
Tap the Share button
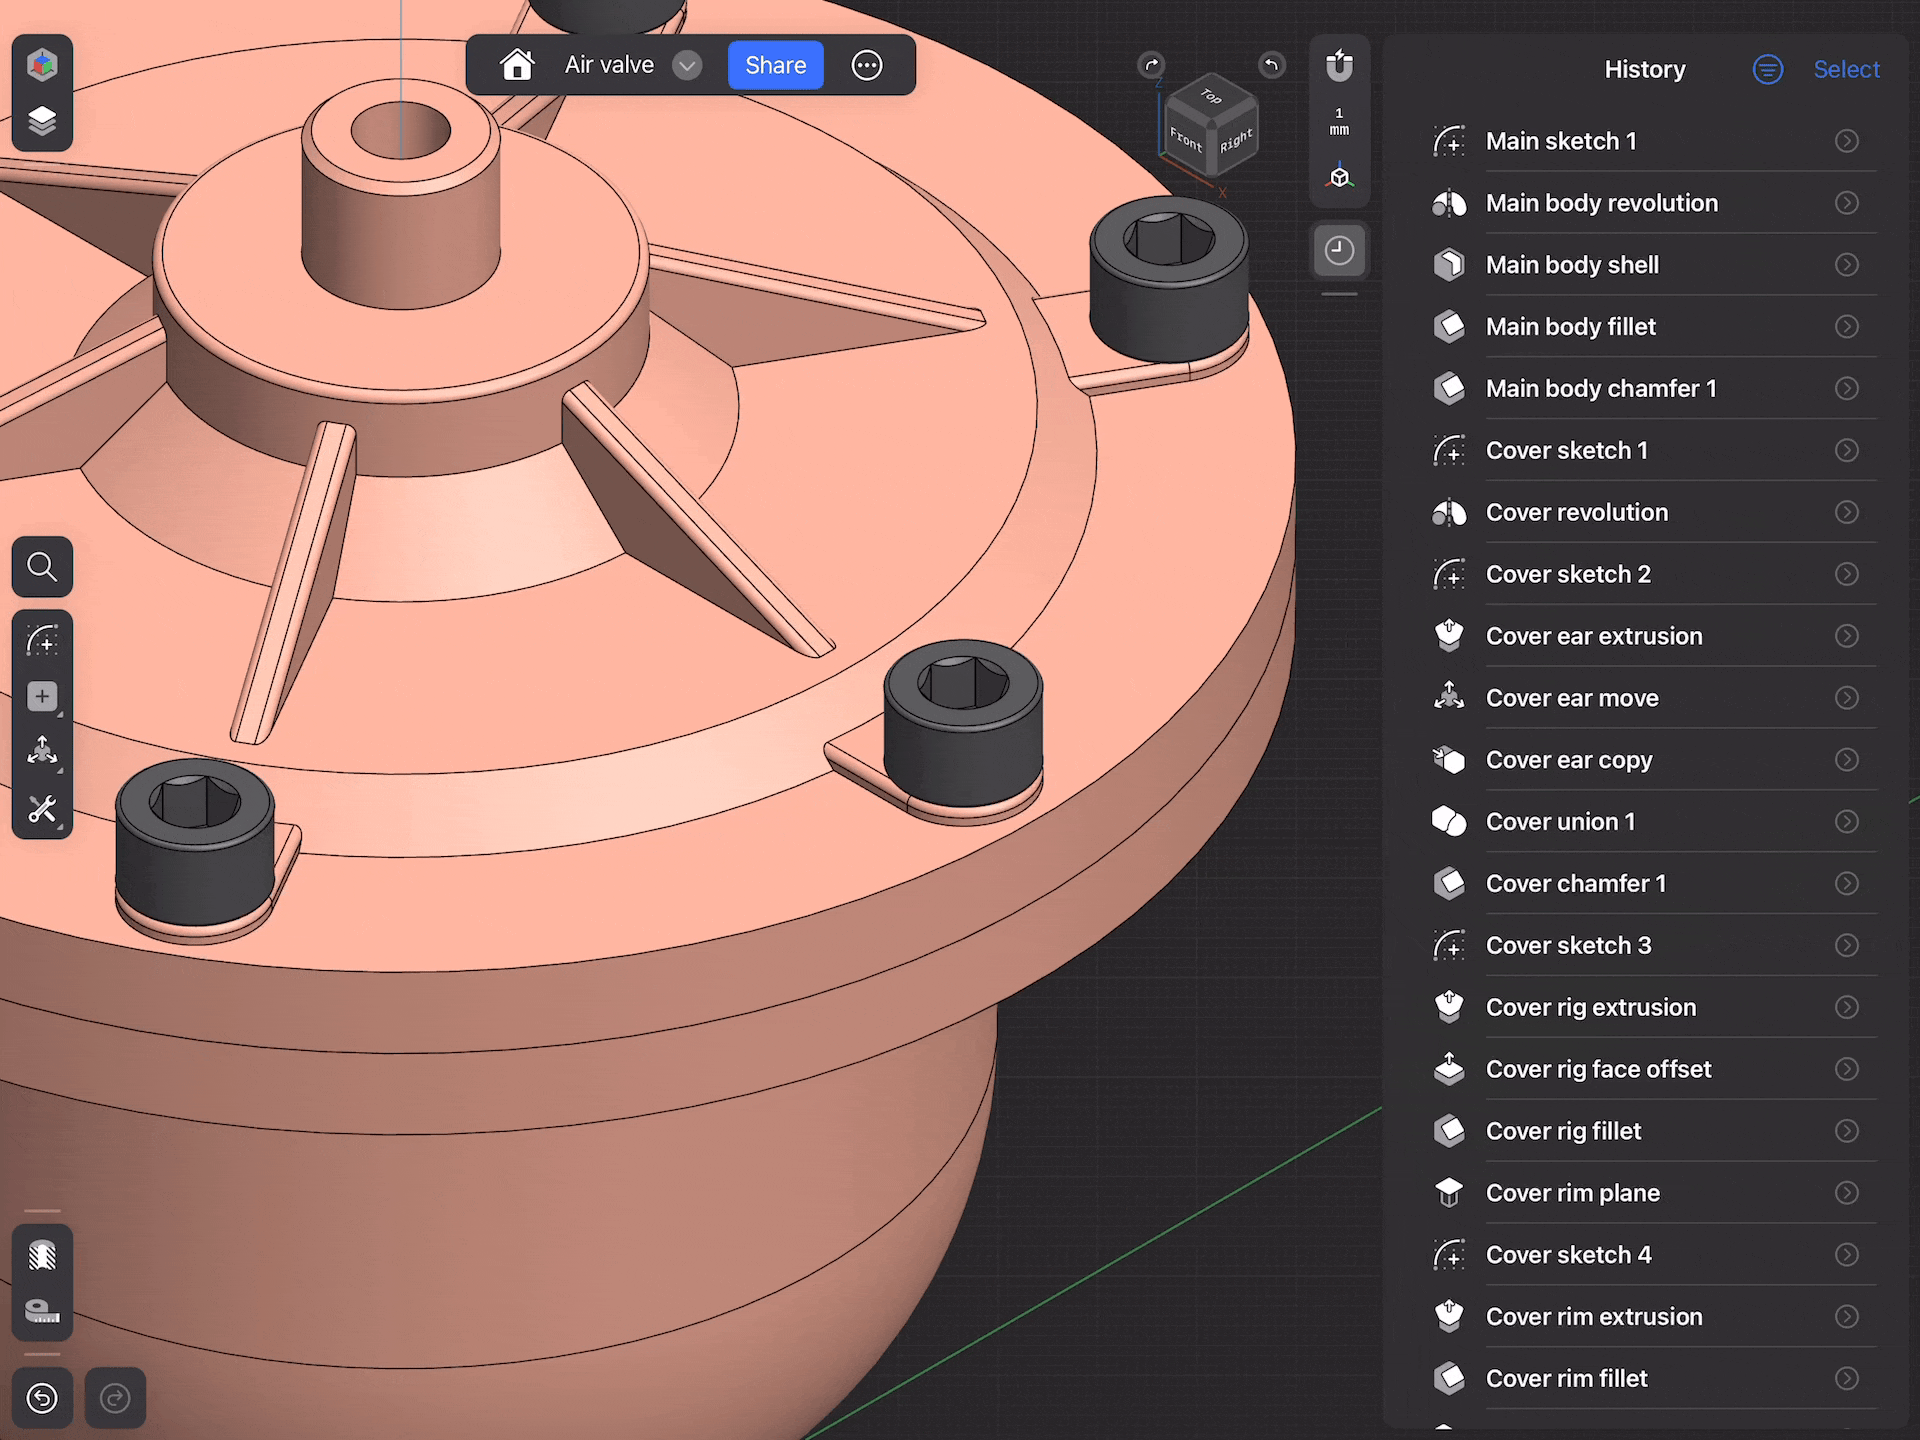(x=775, y=64)
